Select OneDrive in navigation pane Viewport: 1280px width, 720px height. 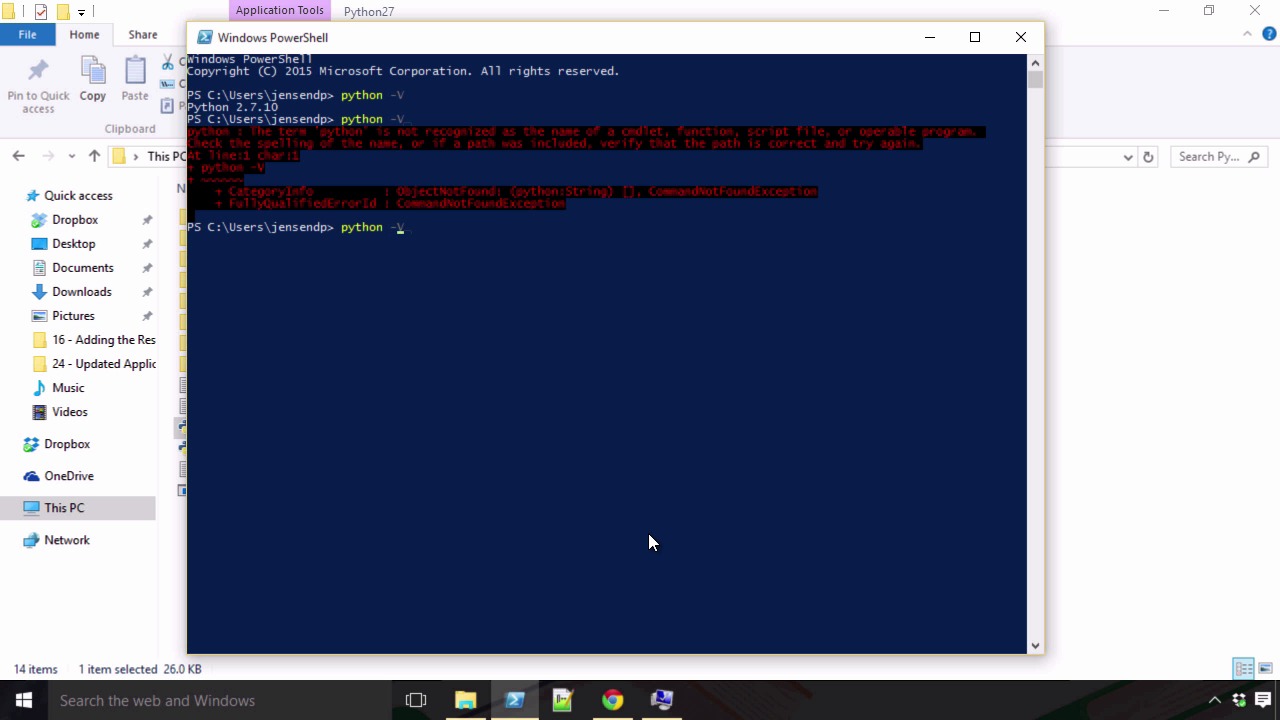point(69,476)
